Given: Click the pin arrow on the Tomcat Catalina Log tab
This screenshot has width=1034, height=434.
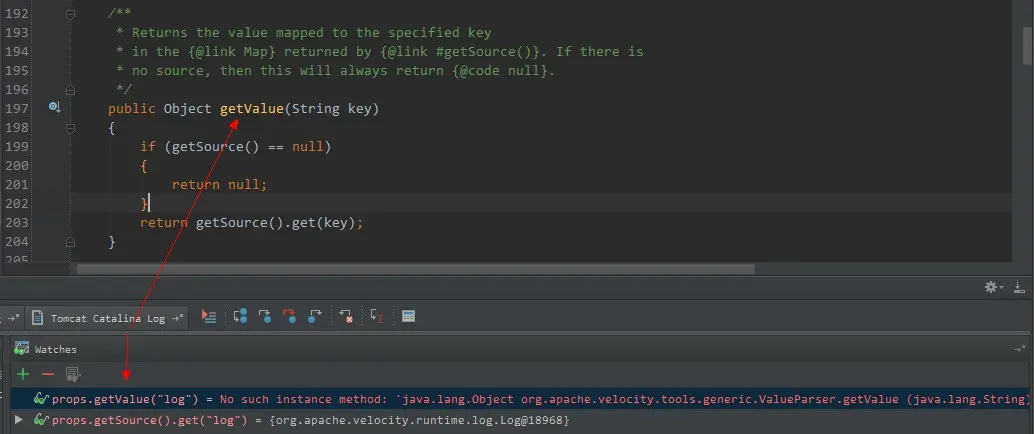Looking at the screenshot, I should click(177, 318).
